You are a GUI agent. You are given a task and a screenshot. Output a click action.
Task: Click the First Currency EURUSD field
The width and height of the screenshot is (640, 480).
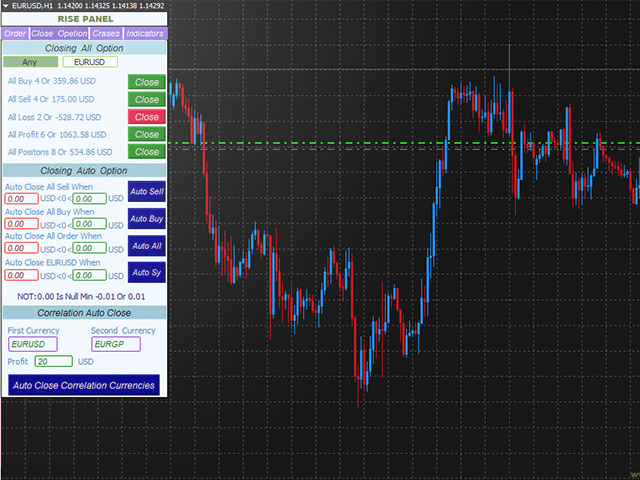[x=31, y=344]
